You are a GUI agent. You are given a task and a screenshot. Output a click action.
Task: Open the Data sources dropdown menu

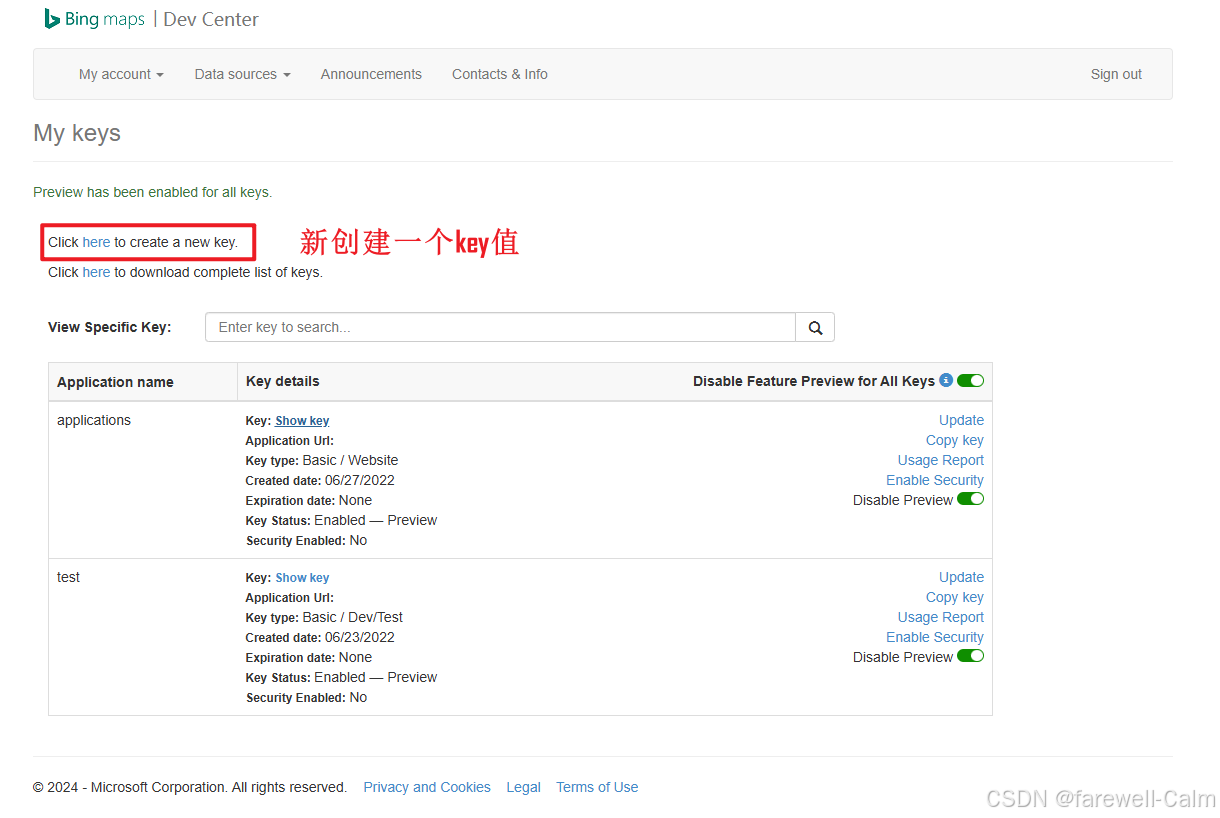[242, 74]
